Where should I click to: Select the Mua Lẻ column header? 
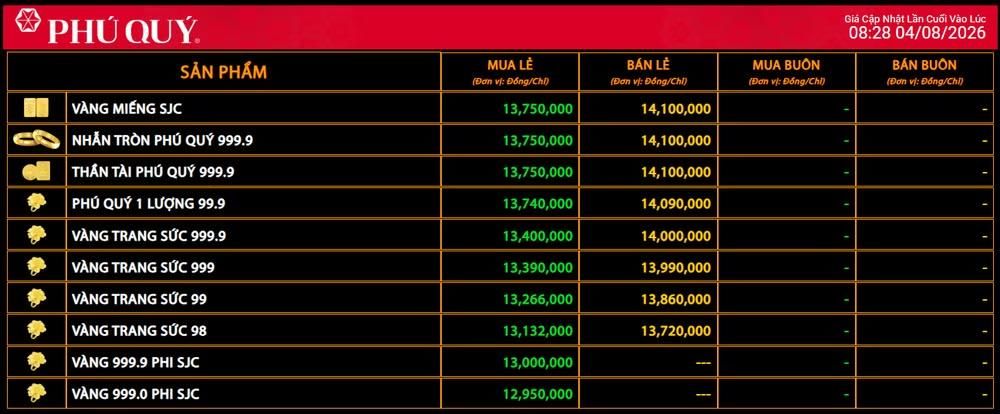(510, 71)
